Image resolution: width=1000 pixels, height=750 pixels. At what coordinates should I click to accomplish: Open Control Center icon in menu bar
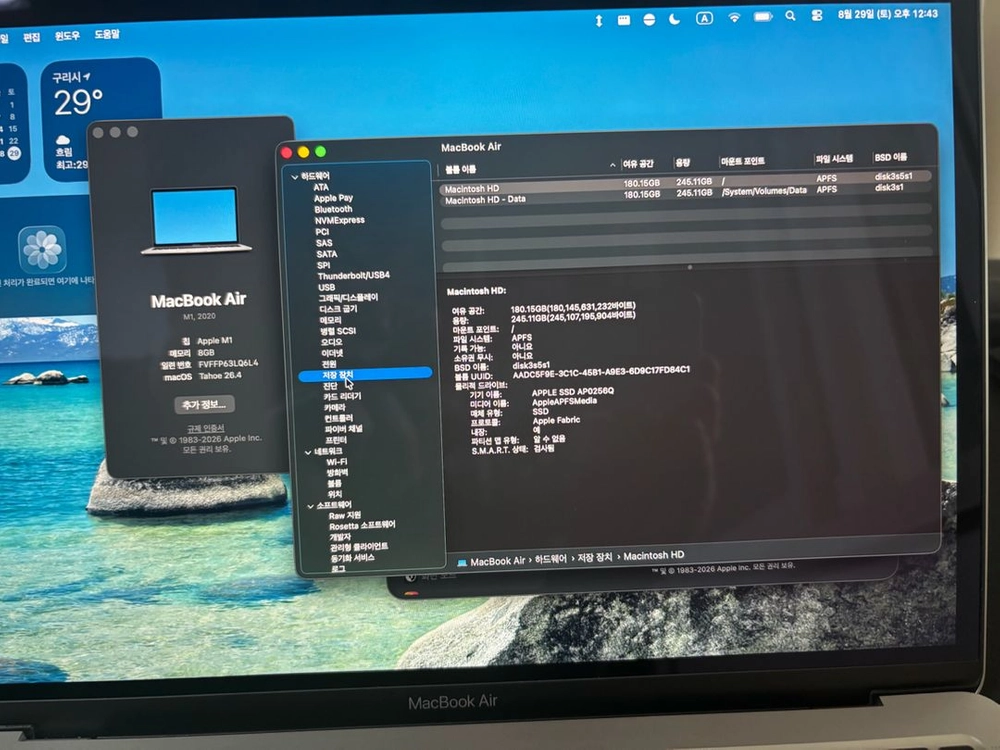816,16
